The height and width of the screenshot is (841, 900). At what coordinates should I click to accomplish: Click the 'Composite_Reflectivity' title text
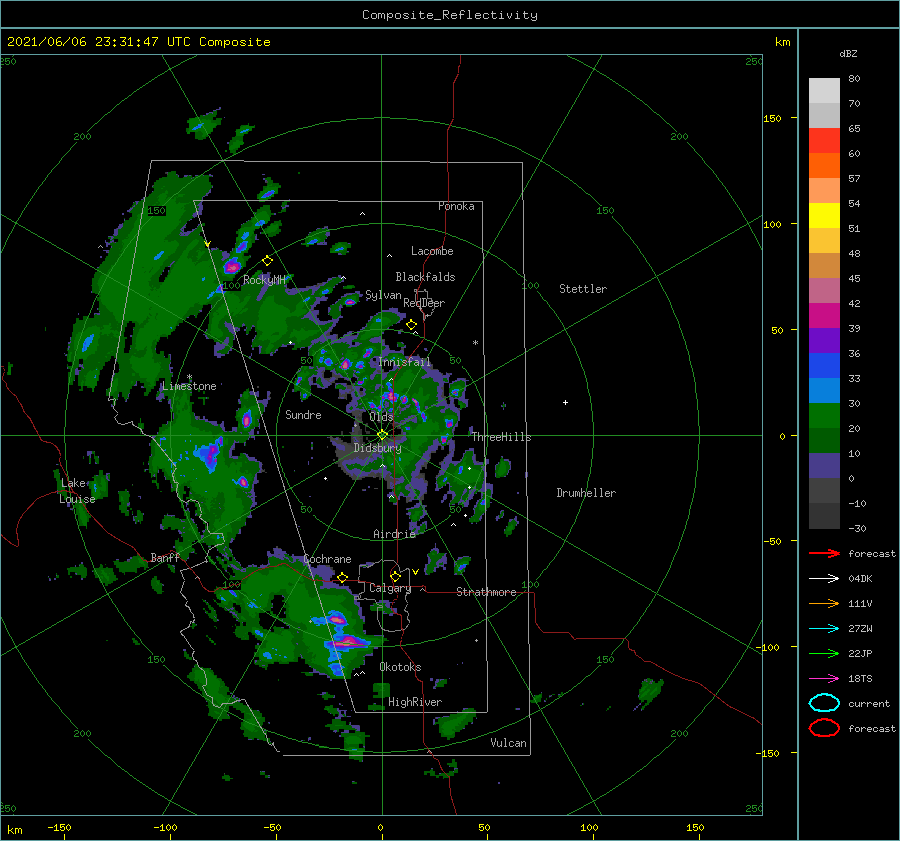click(x=450, y=15)
